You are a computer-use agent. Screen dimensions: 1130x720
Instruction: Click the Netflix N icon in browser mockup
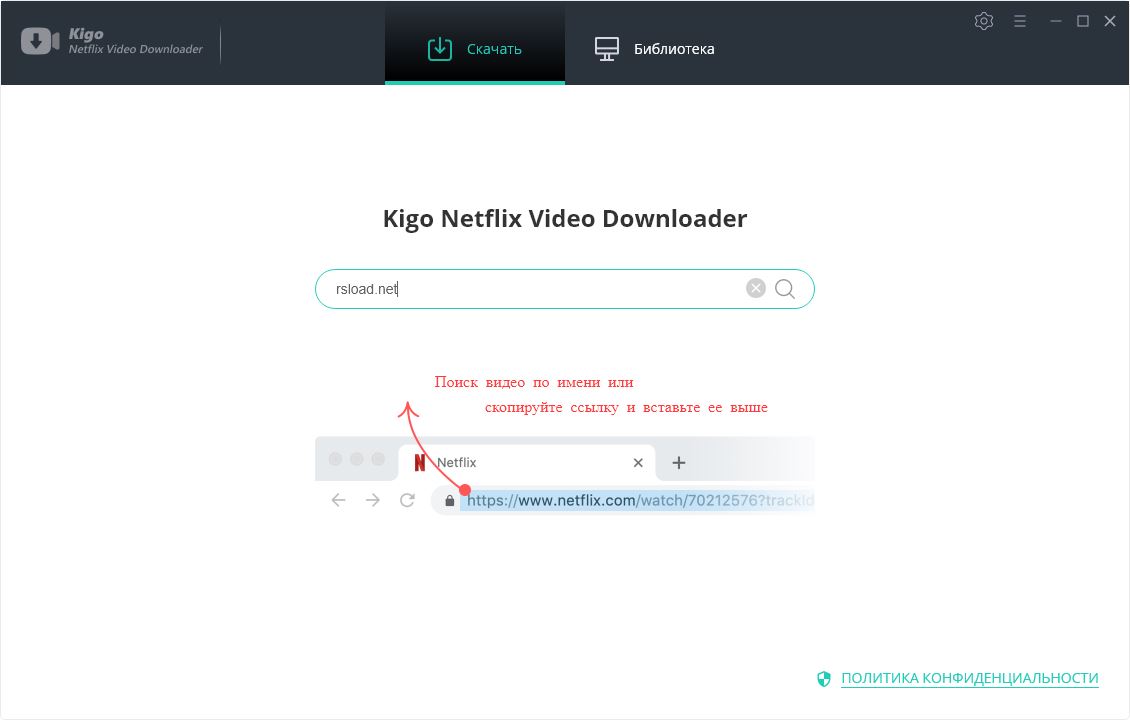[420, 462]
